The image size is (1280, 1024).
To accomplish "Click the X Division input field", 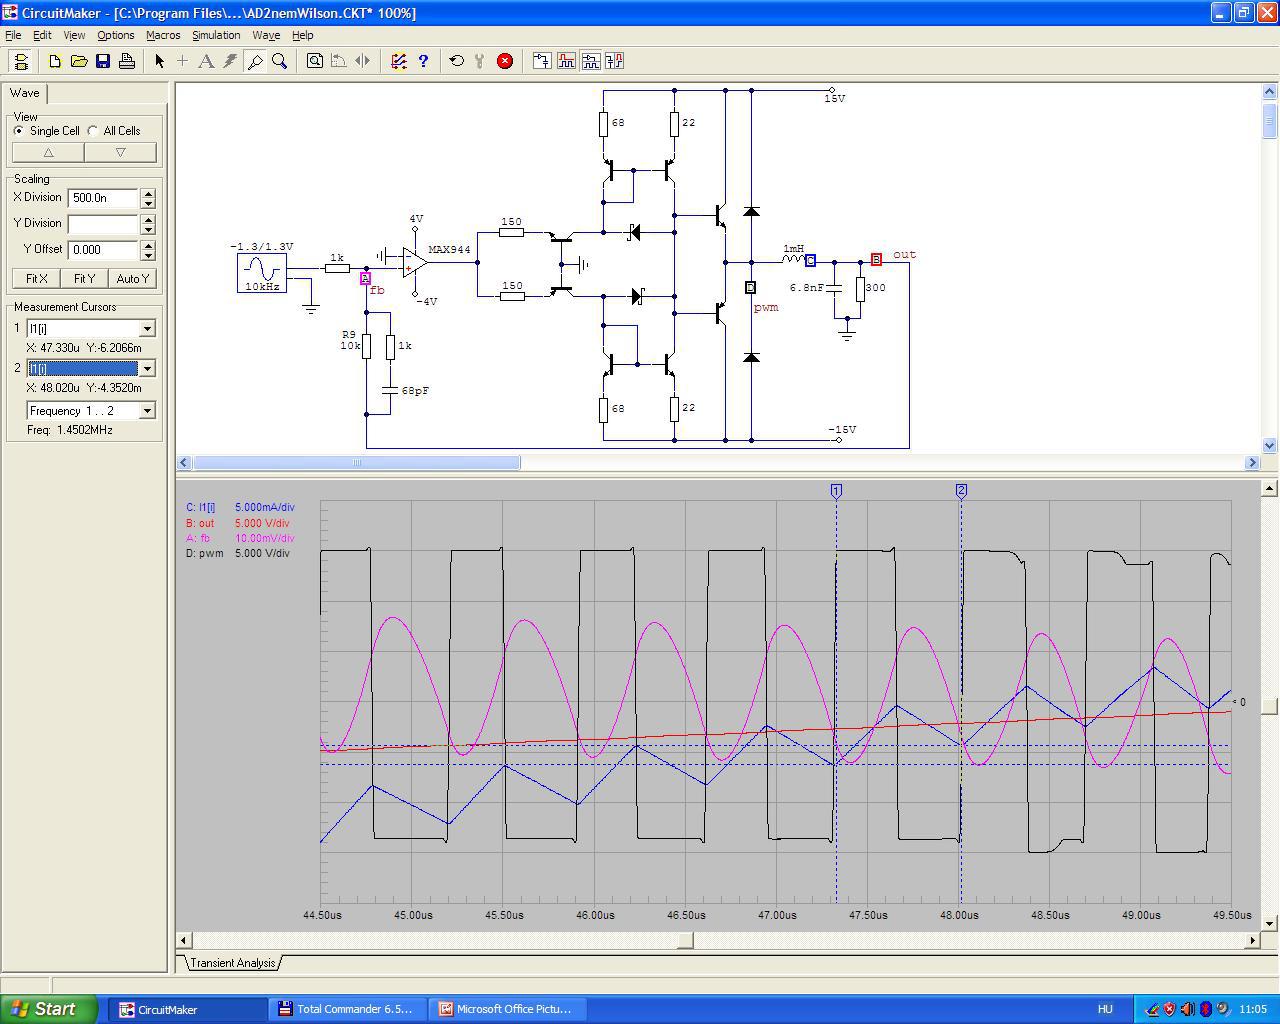I will point(102,198).
